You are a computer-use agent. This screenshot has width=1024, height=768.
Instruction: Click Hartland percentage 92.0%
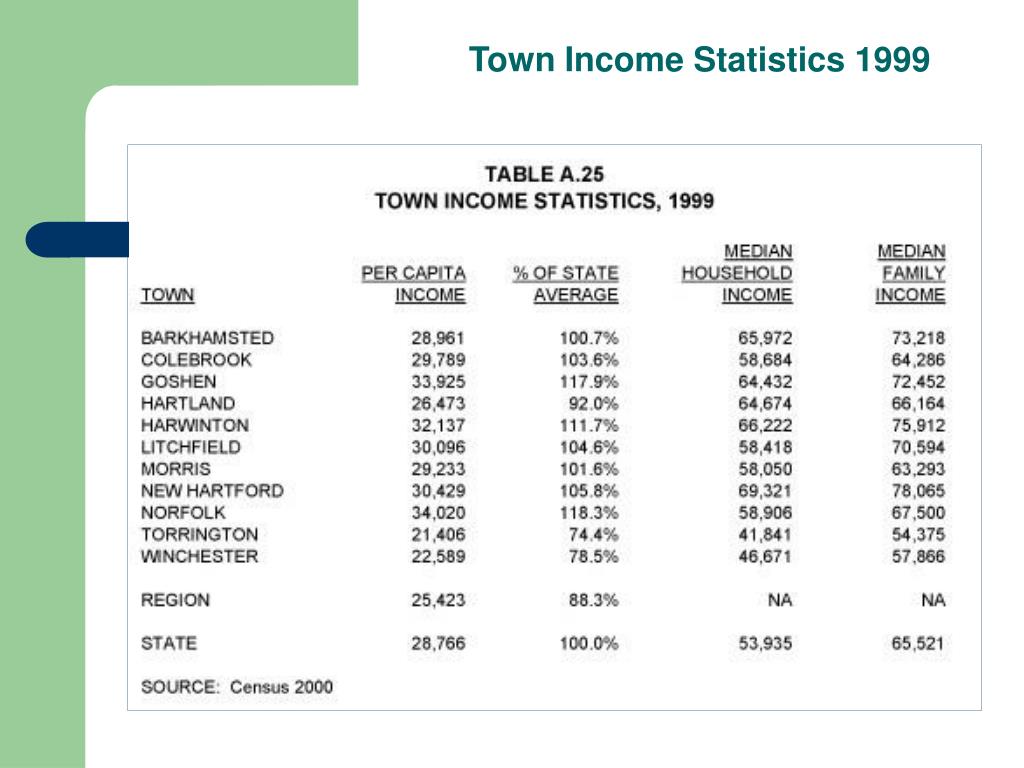593,404
